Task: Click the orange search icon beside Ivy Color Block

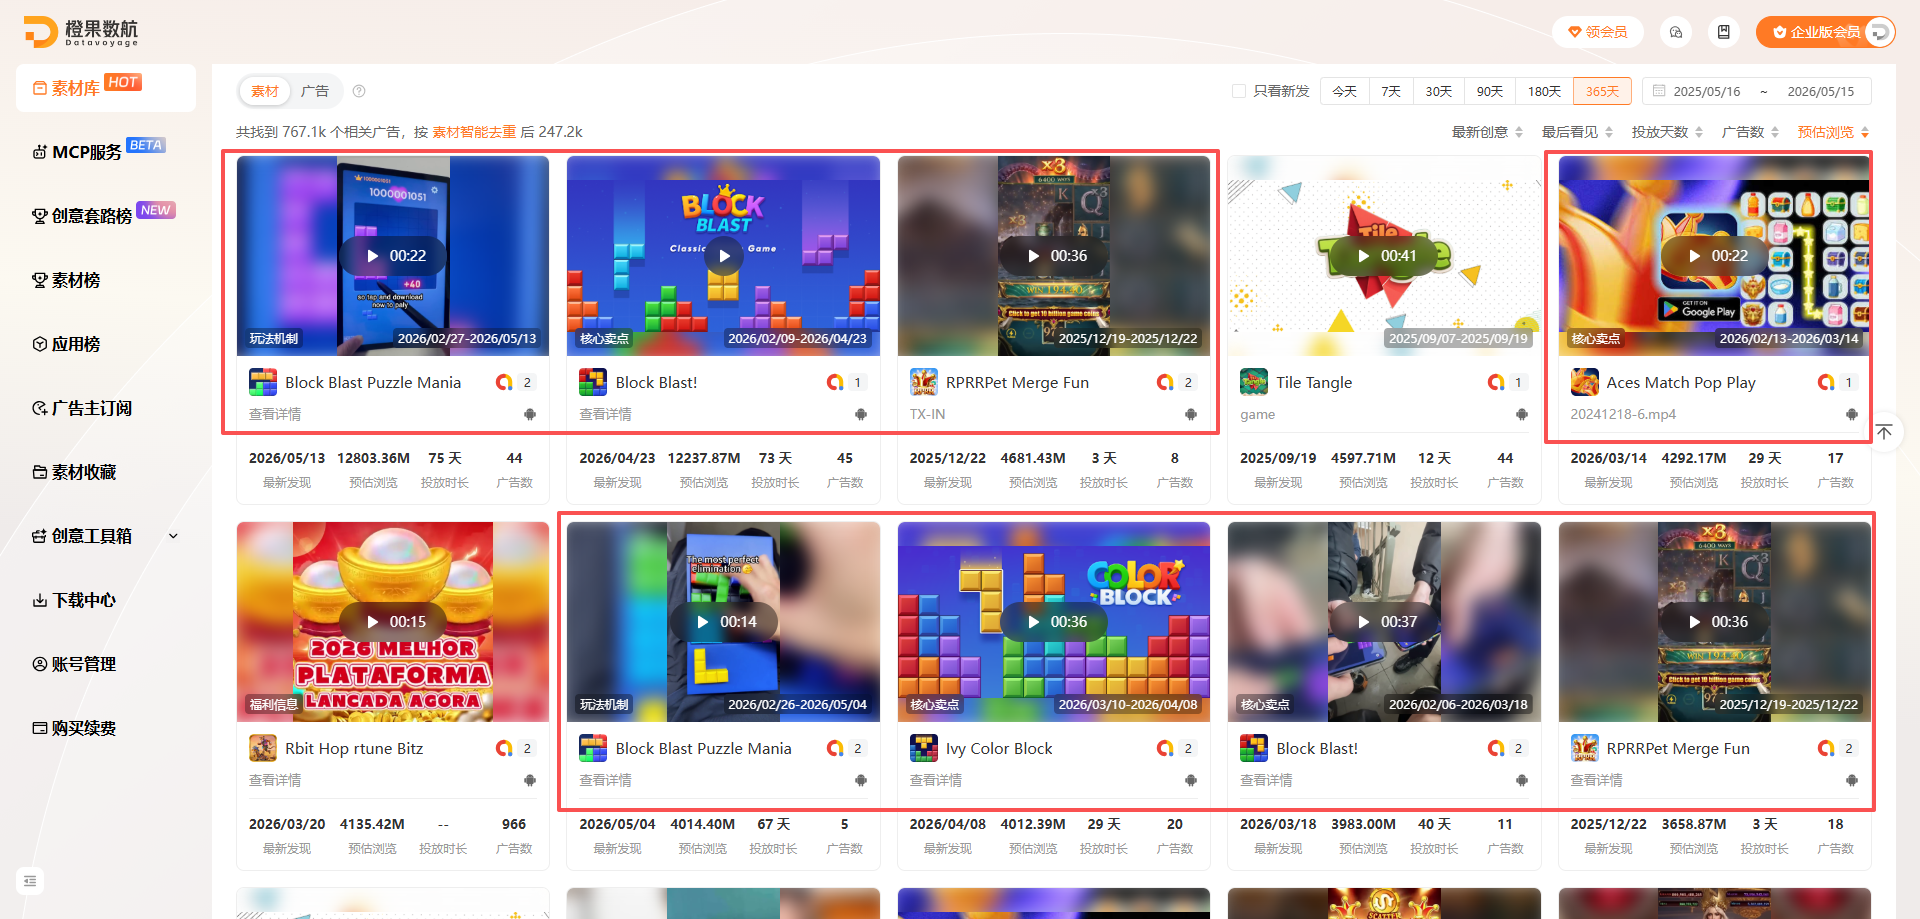Action: [1165, 748]
